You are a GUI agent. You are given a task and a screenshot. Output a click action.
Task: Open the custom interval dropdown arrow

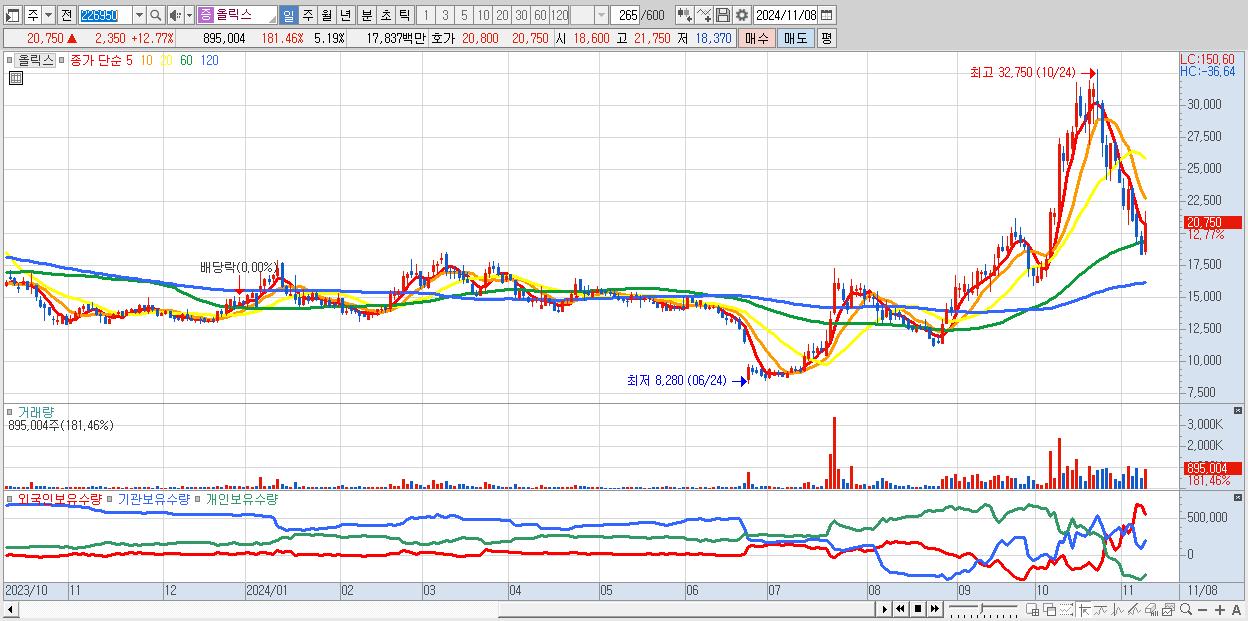(x=601, y=15)
